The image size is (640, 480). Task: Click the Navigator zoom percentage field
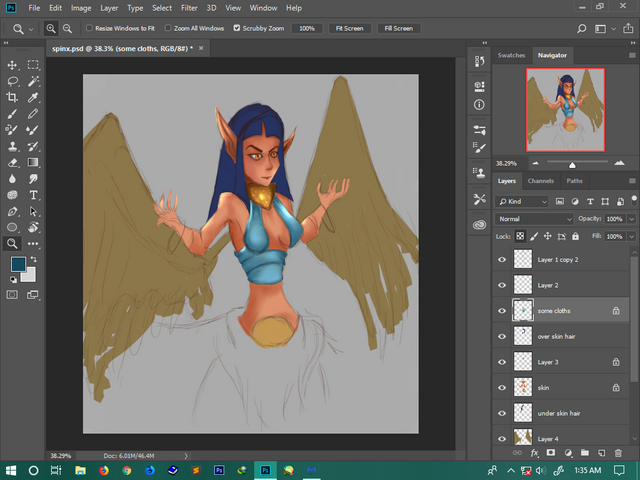507,164
